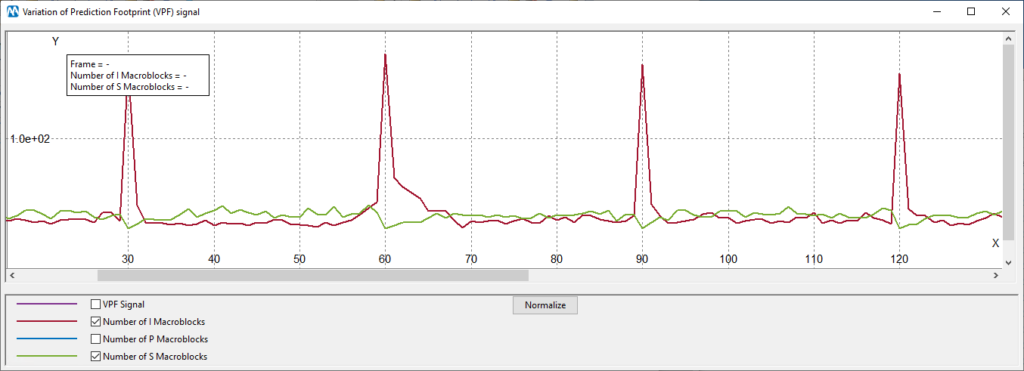Click the app icon in the title bar
1024x371 pixels.
(12, 11)
